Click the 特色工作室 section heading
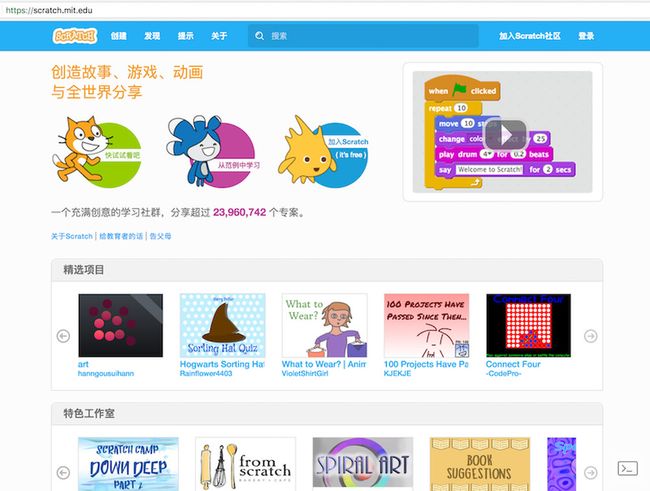This screenshot has width=650, height=491. (x=89, y=413)
